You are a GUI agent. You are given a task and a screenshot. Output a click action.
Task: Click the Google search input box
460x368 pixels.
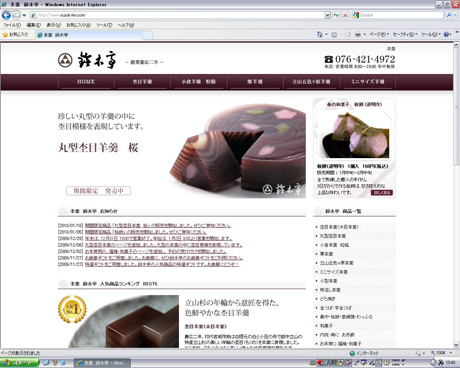tap(401, 15)
